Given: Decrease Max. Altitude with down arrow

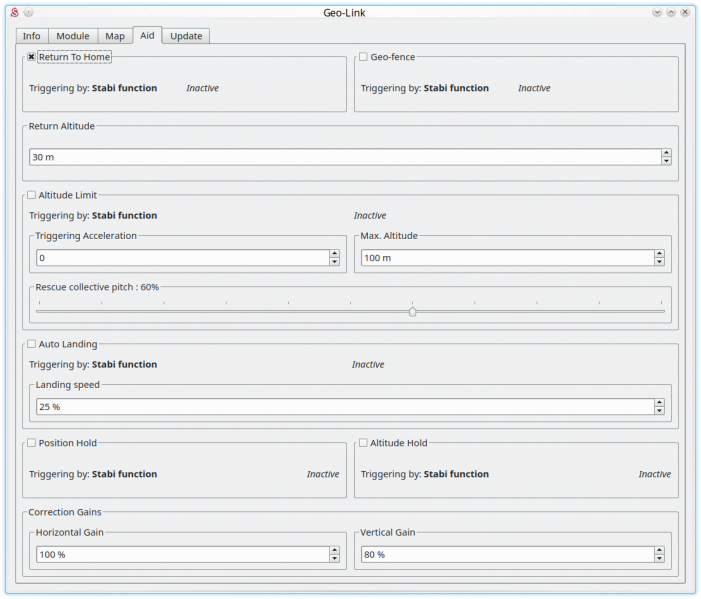Looking at the screenshot, I should coord(659,262).
